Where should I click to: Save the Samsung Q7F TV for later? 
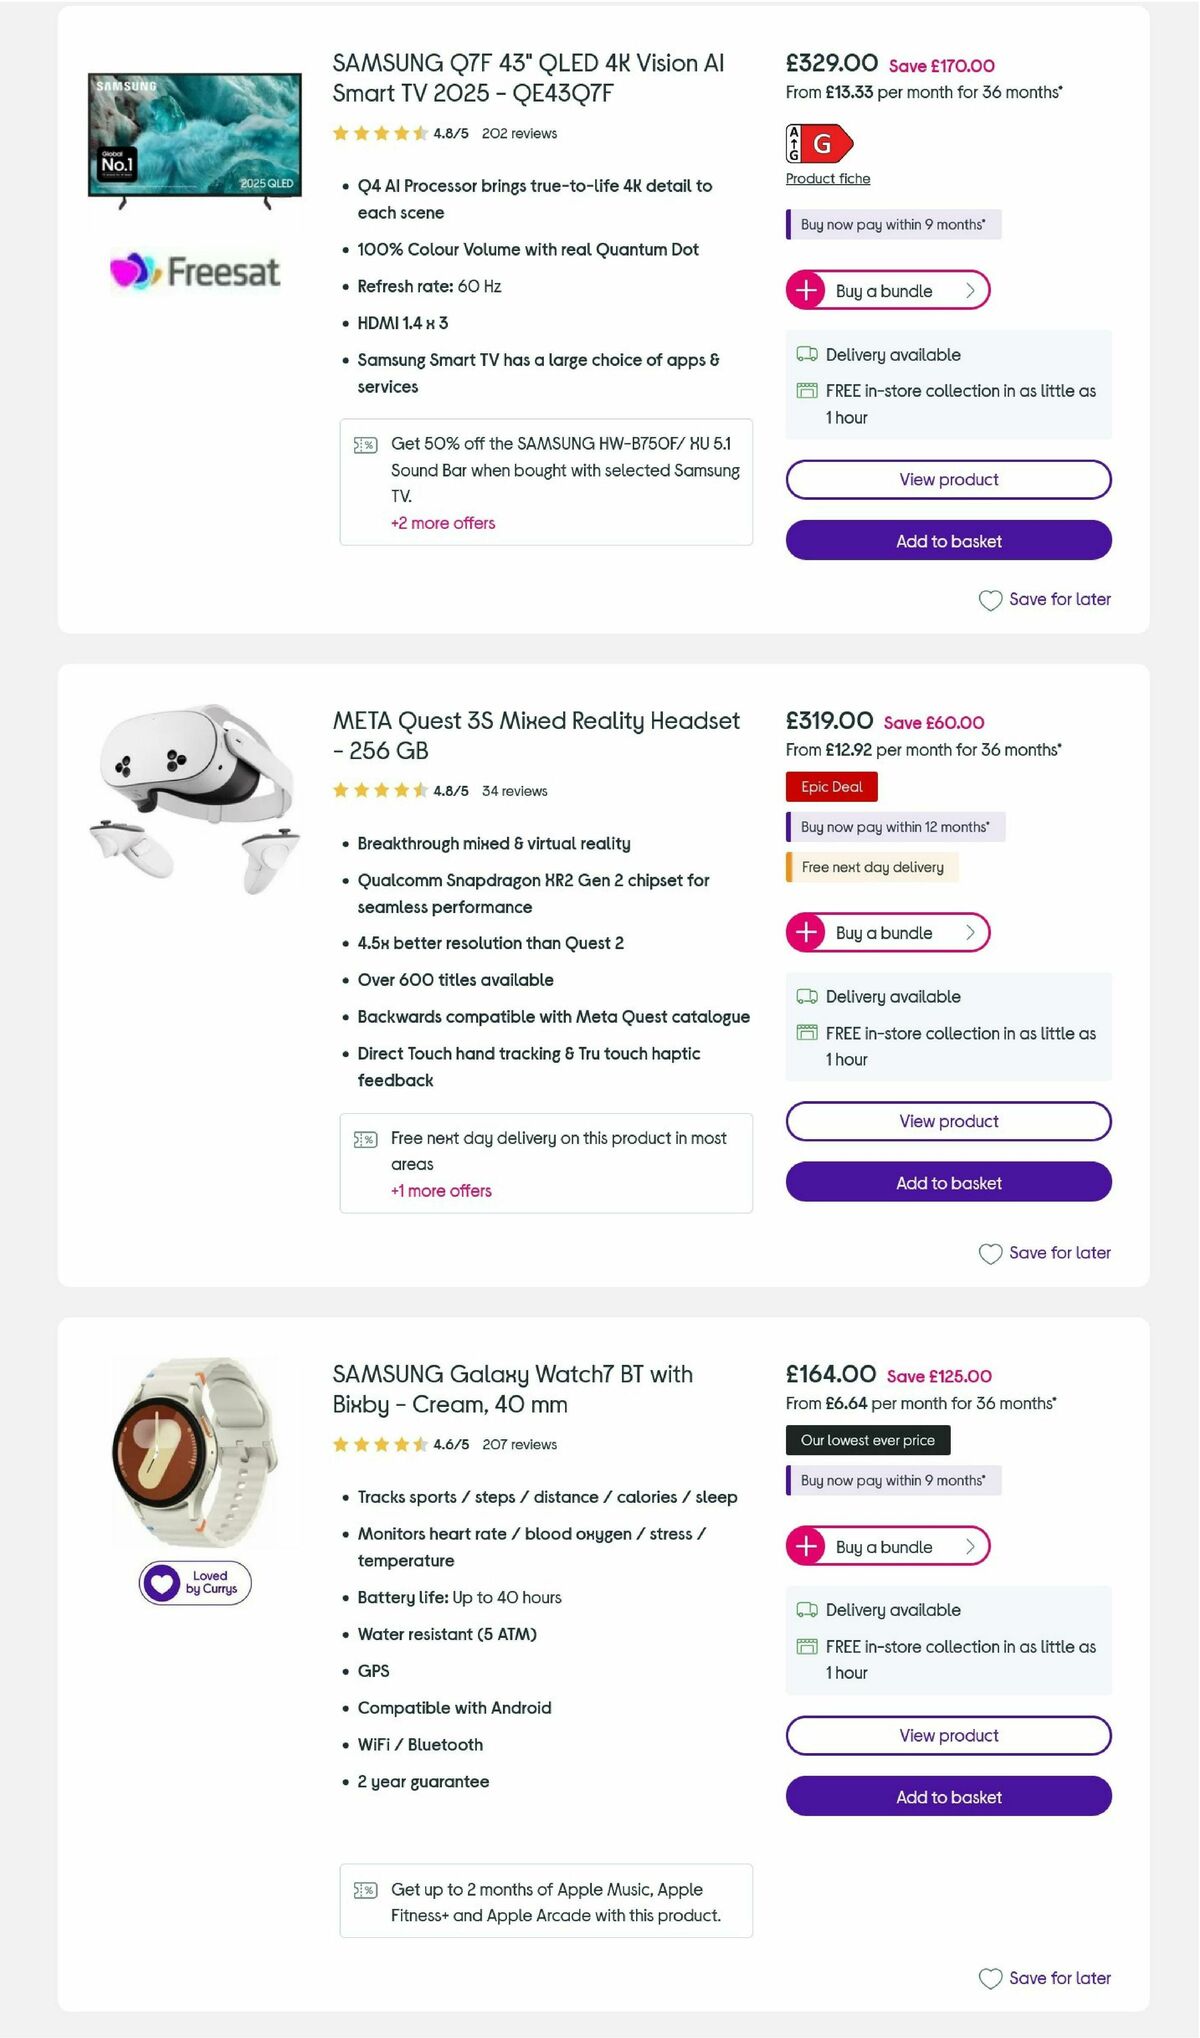1044,599
